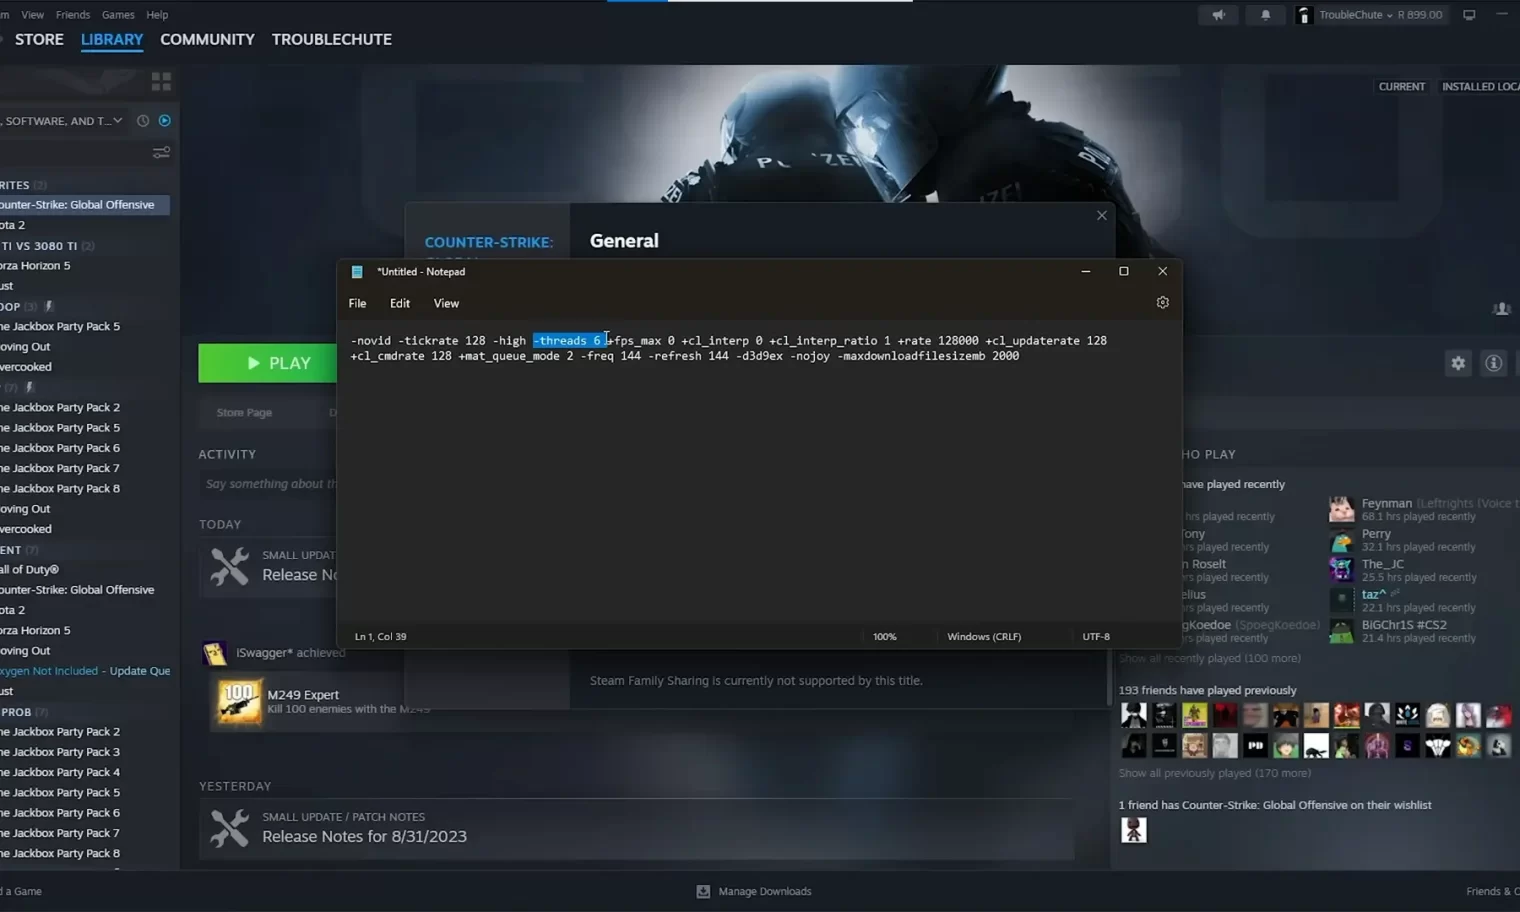Click the green PLAY button

268,363
